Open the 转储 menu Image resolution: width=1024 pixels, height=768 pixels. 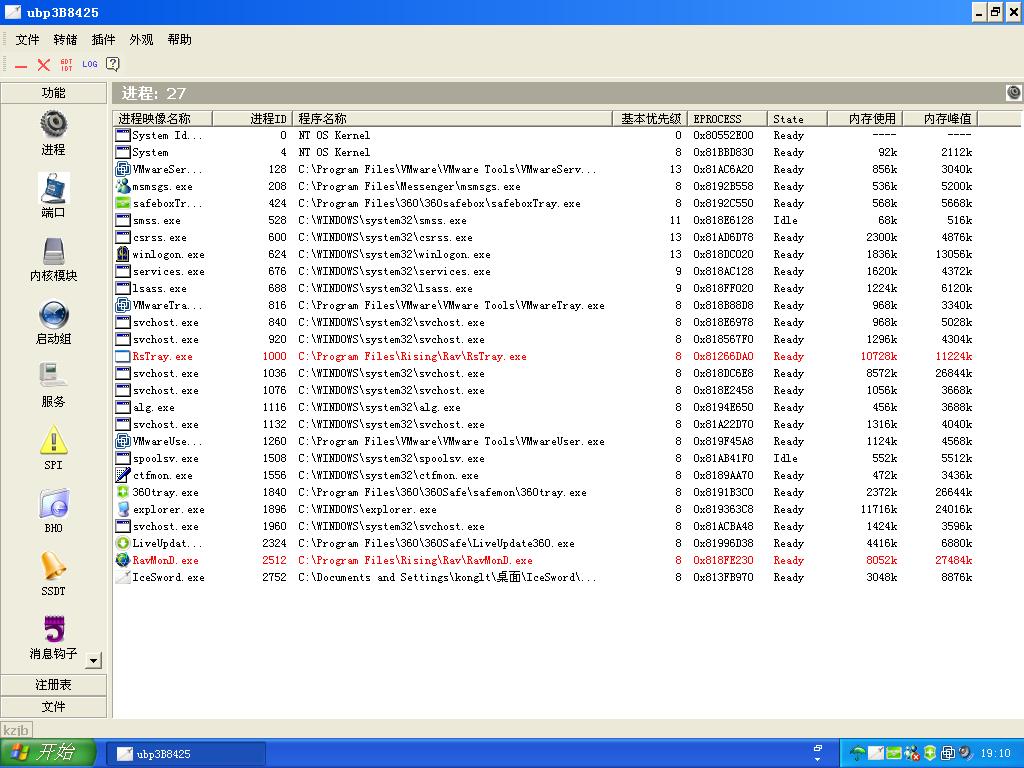[65, 40]
